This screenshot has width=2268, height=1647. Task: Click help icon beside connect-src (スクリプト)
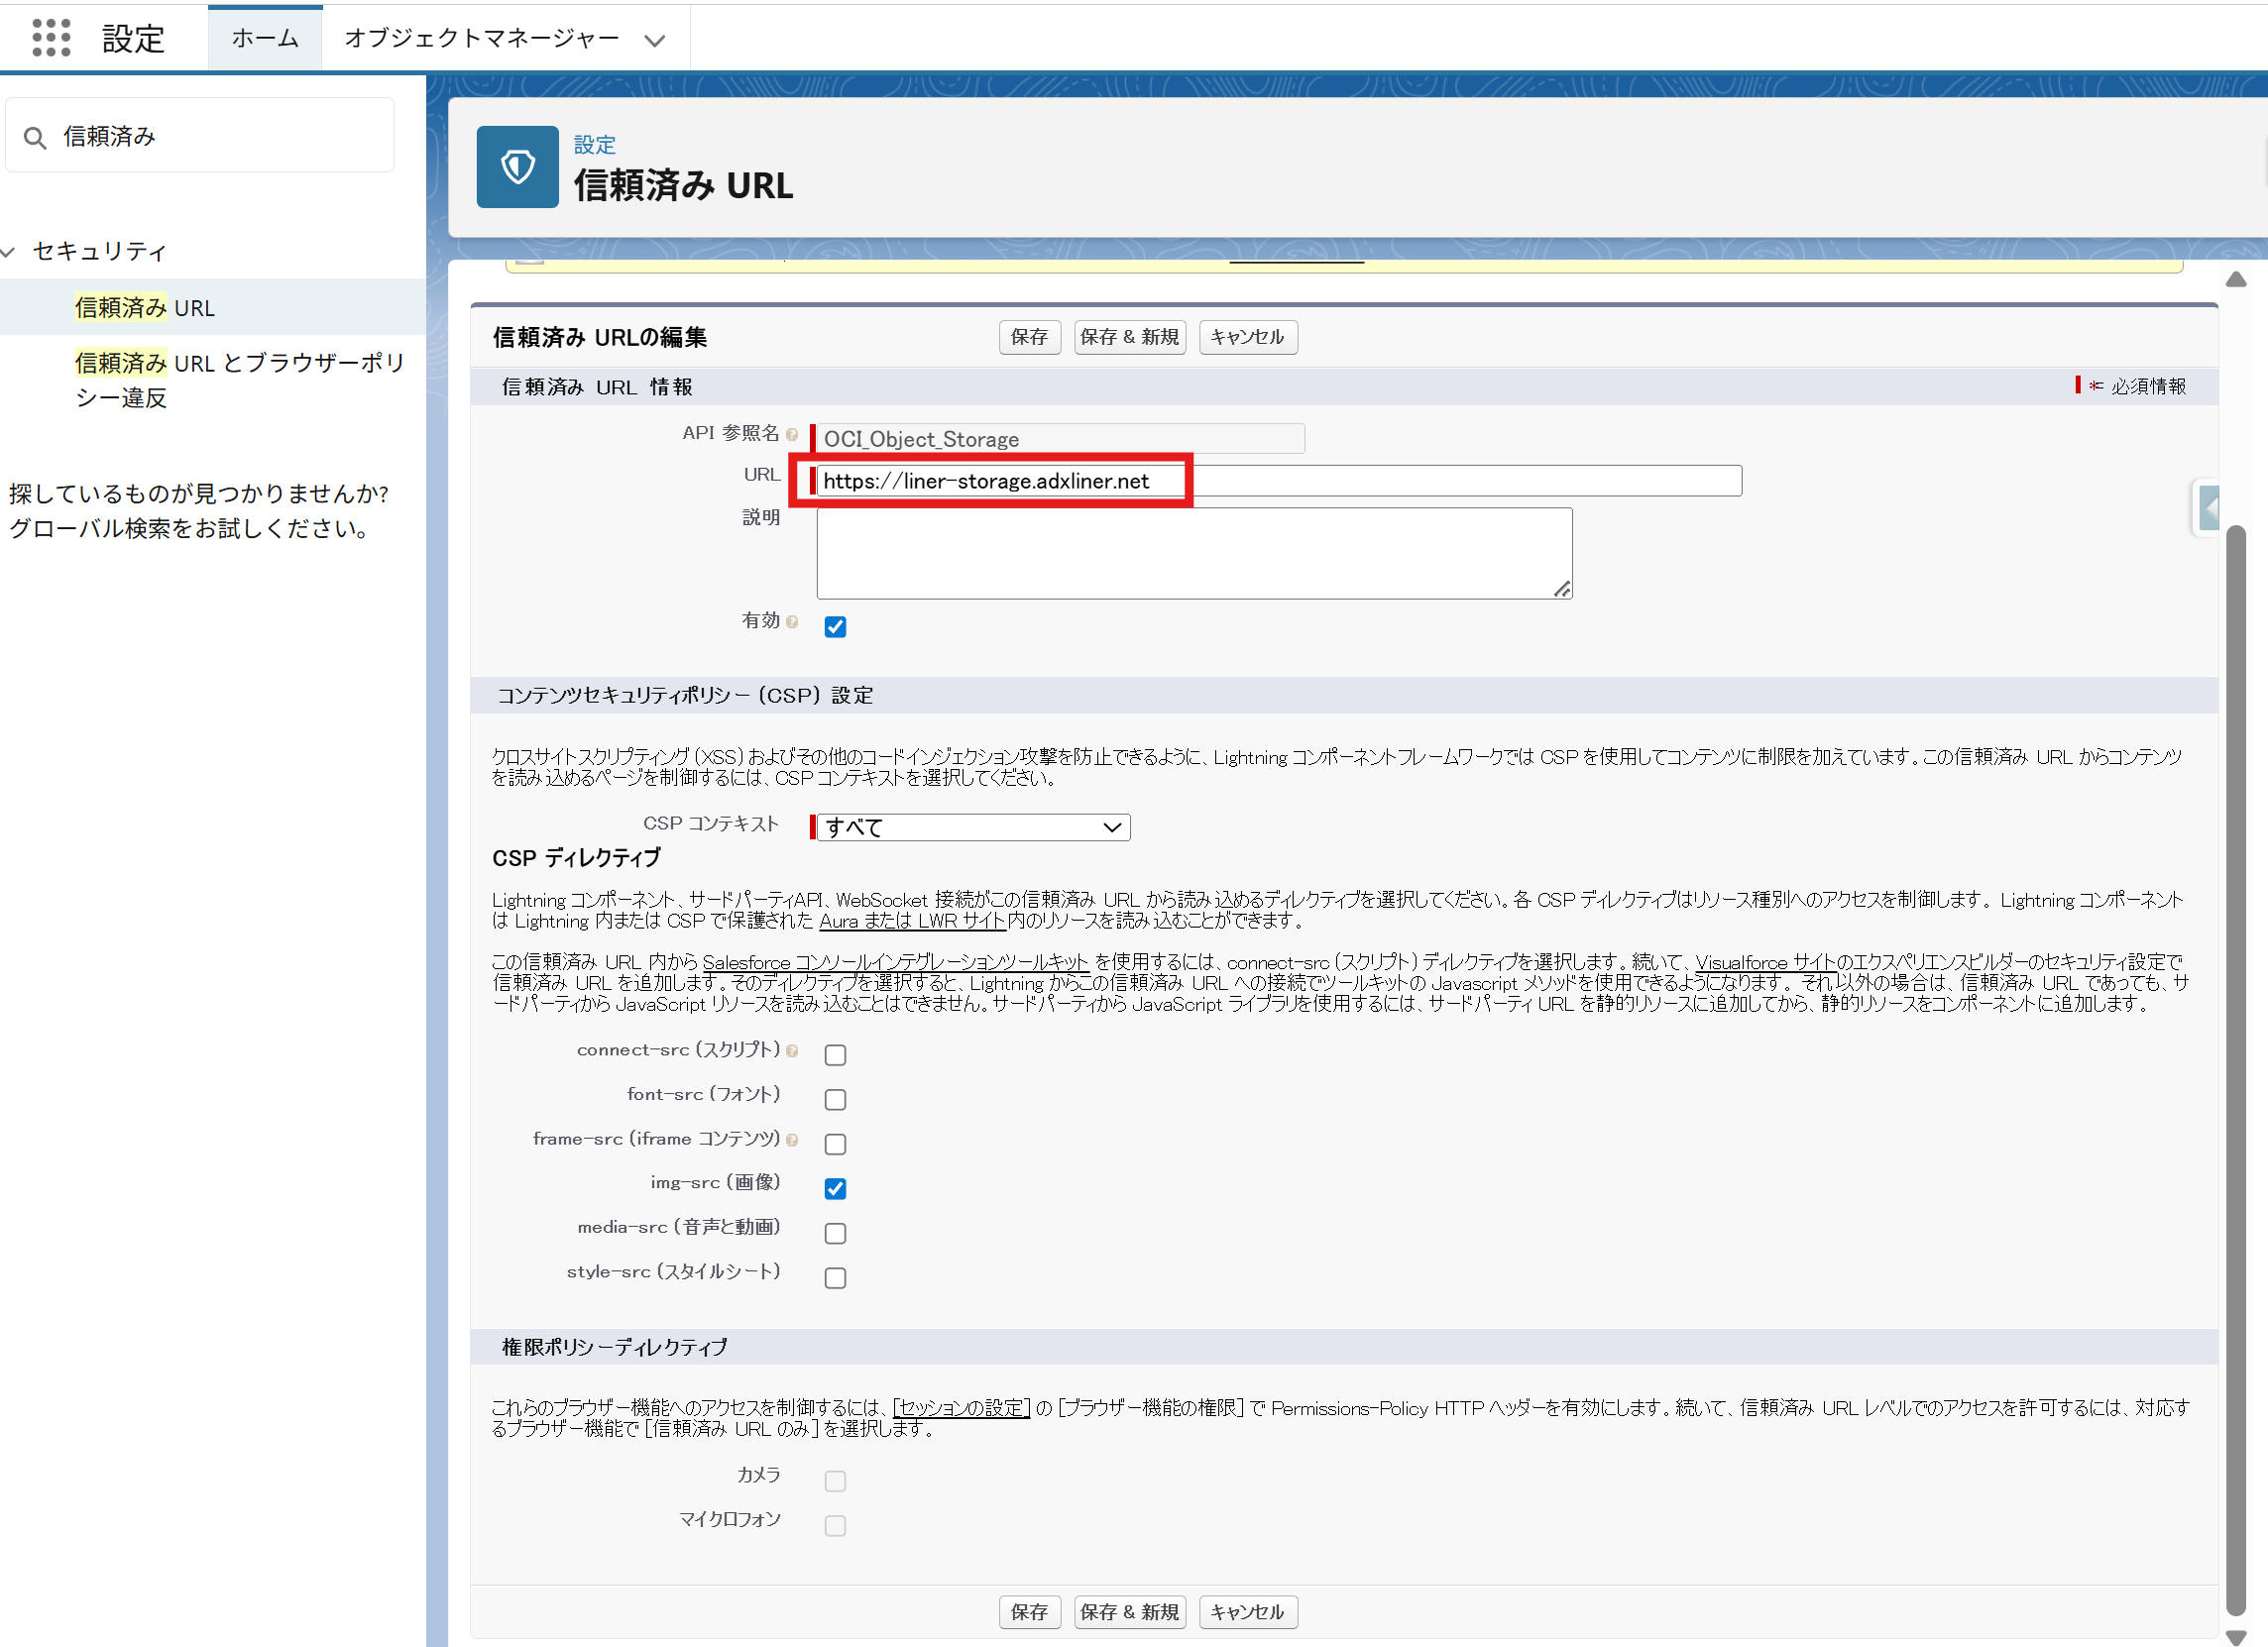(792, 1051)
